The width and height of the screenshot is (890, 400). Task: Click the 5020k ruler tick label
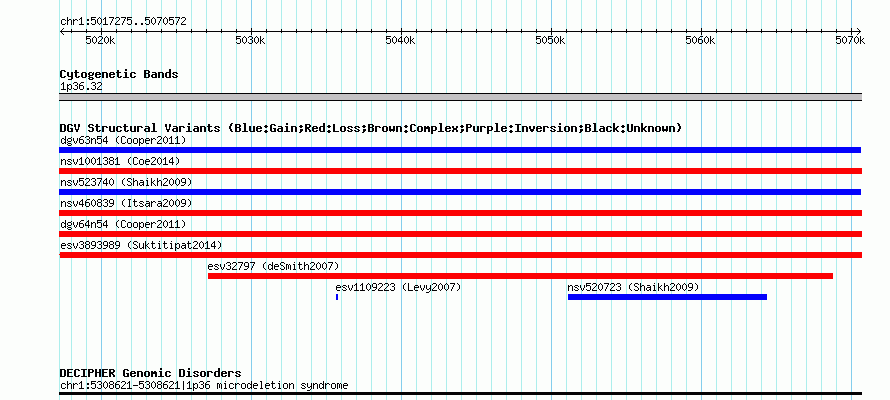pos(100,41)
